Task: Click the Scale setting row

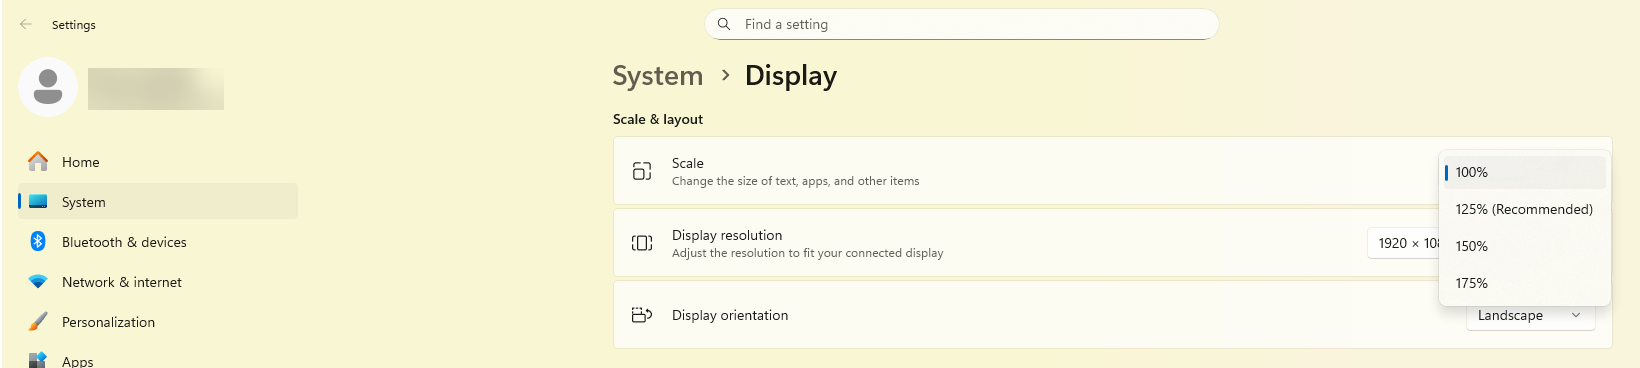Action: tap(1025, 171)
